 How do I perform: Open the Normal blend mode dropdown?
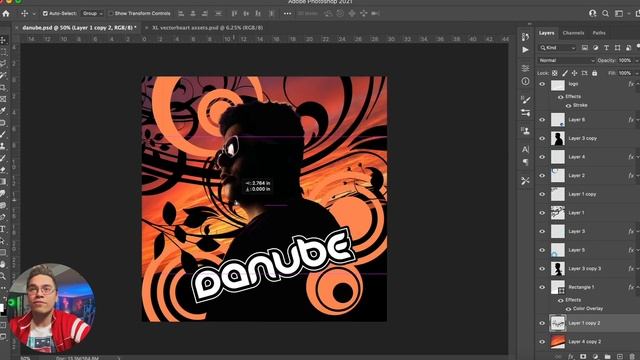click(x=566, y=60)
